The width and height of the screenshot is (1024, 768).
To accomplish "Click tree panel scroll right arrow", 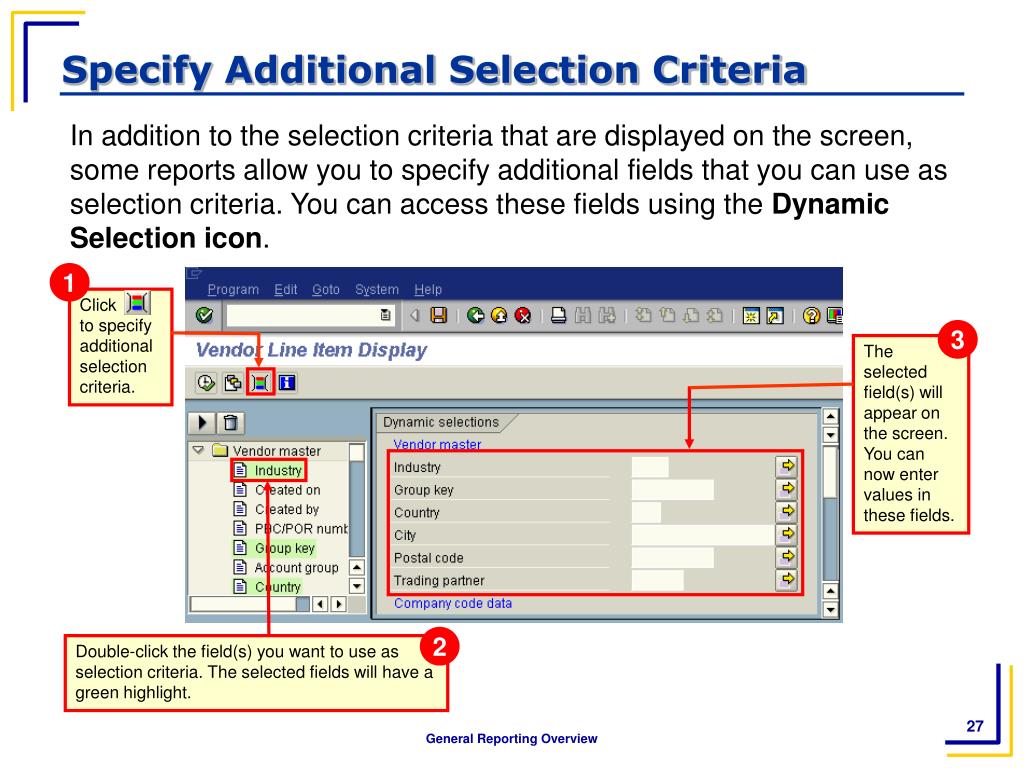I will 338,604.
